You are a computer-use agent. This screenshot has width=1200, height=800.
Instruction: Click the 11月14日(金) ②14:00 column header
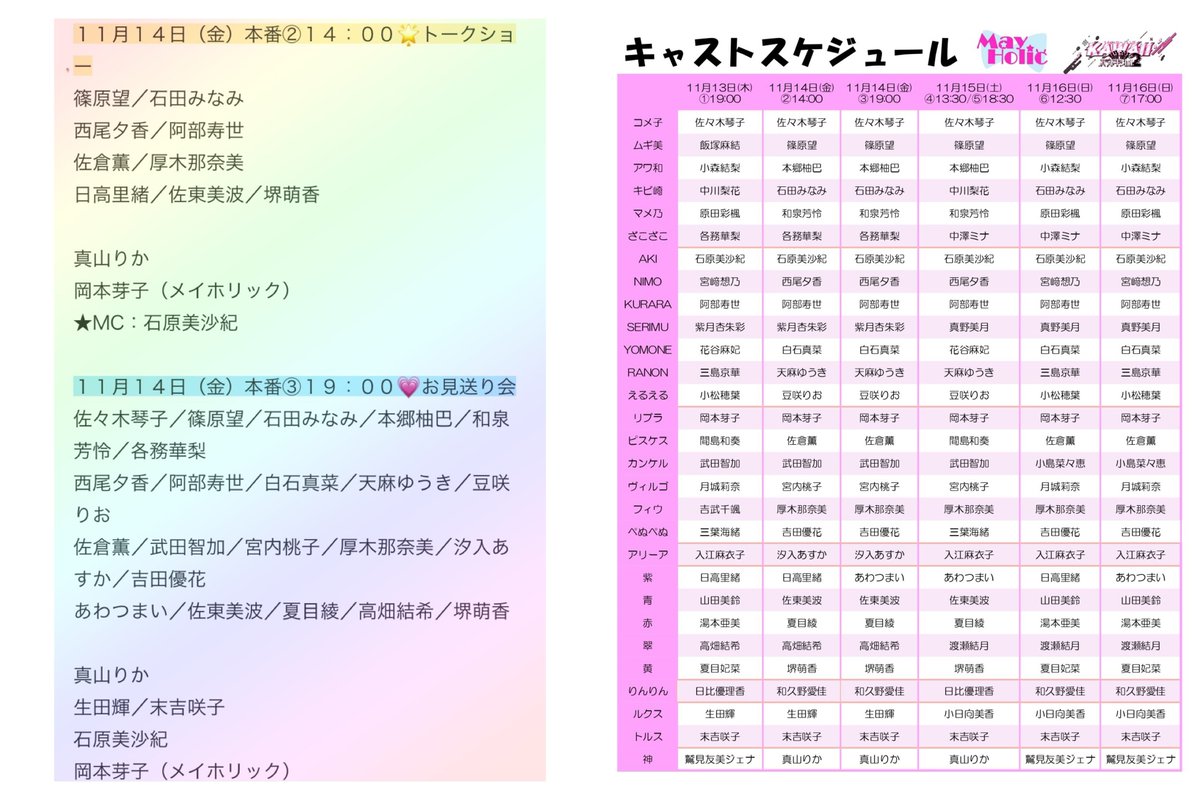click(x=803, y=92)
